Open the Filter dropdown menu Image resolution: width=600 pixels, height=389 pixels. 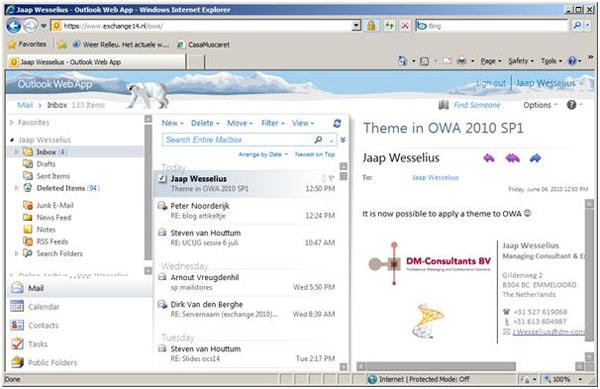[x=273, y=123]
